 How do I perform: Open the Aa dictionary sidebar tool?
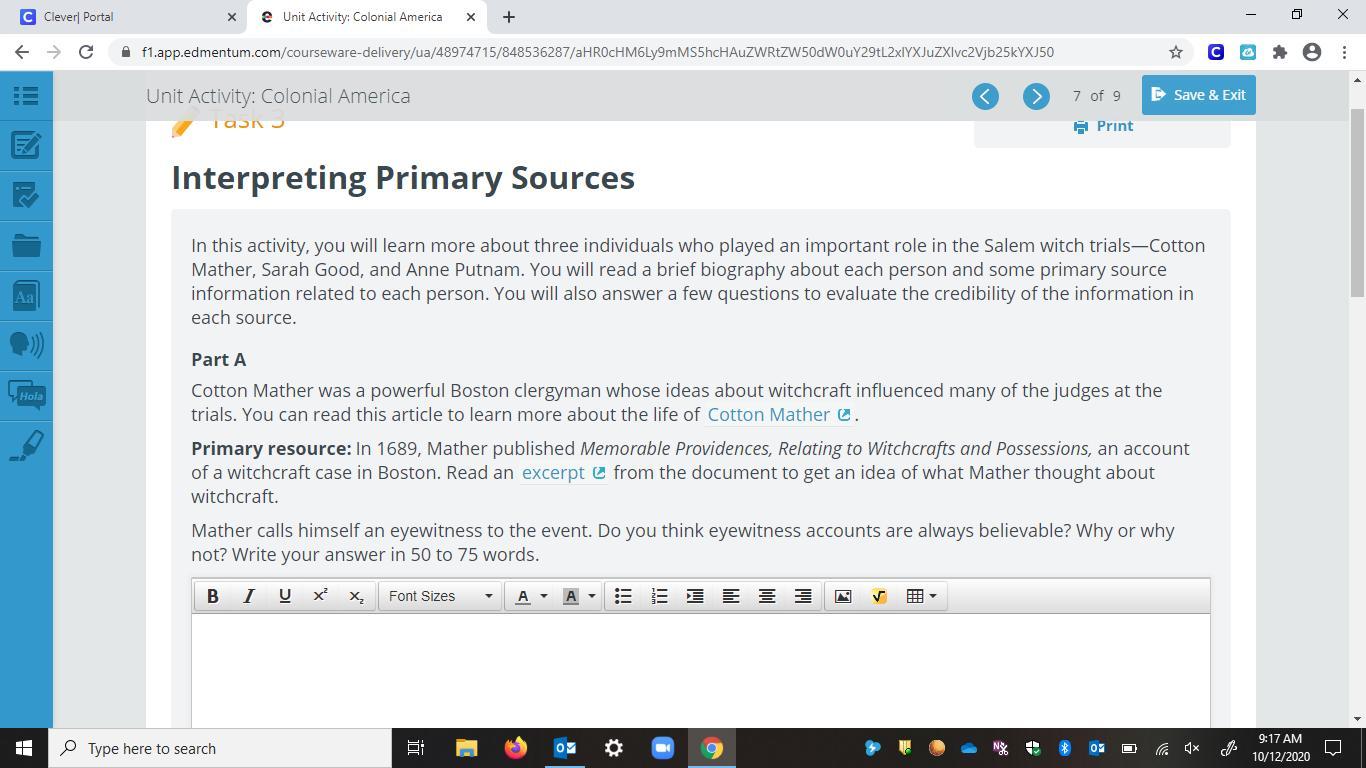click(26, 295)
